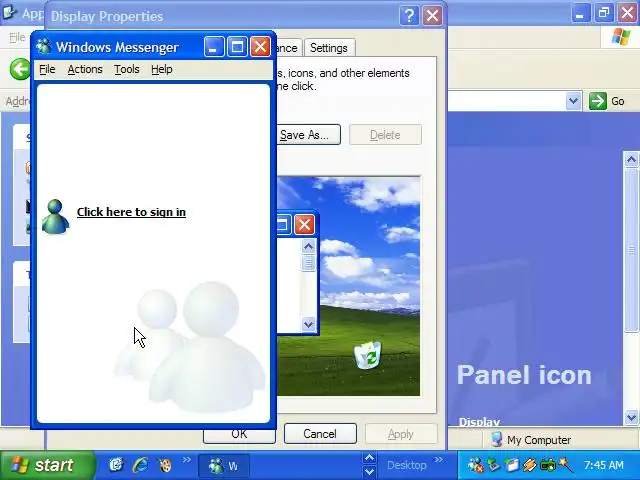Click the green Go arrow icon beside address bar
Viewport: 640px width, 480px height.
tap(598, 101)
